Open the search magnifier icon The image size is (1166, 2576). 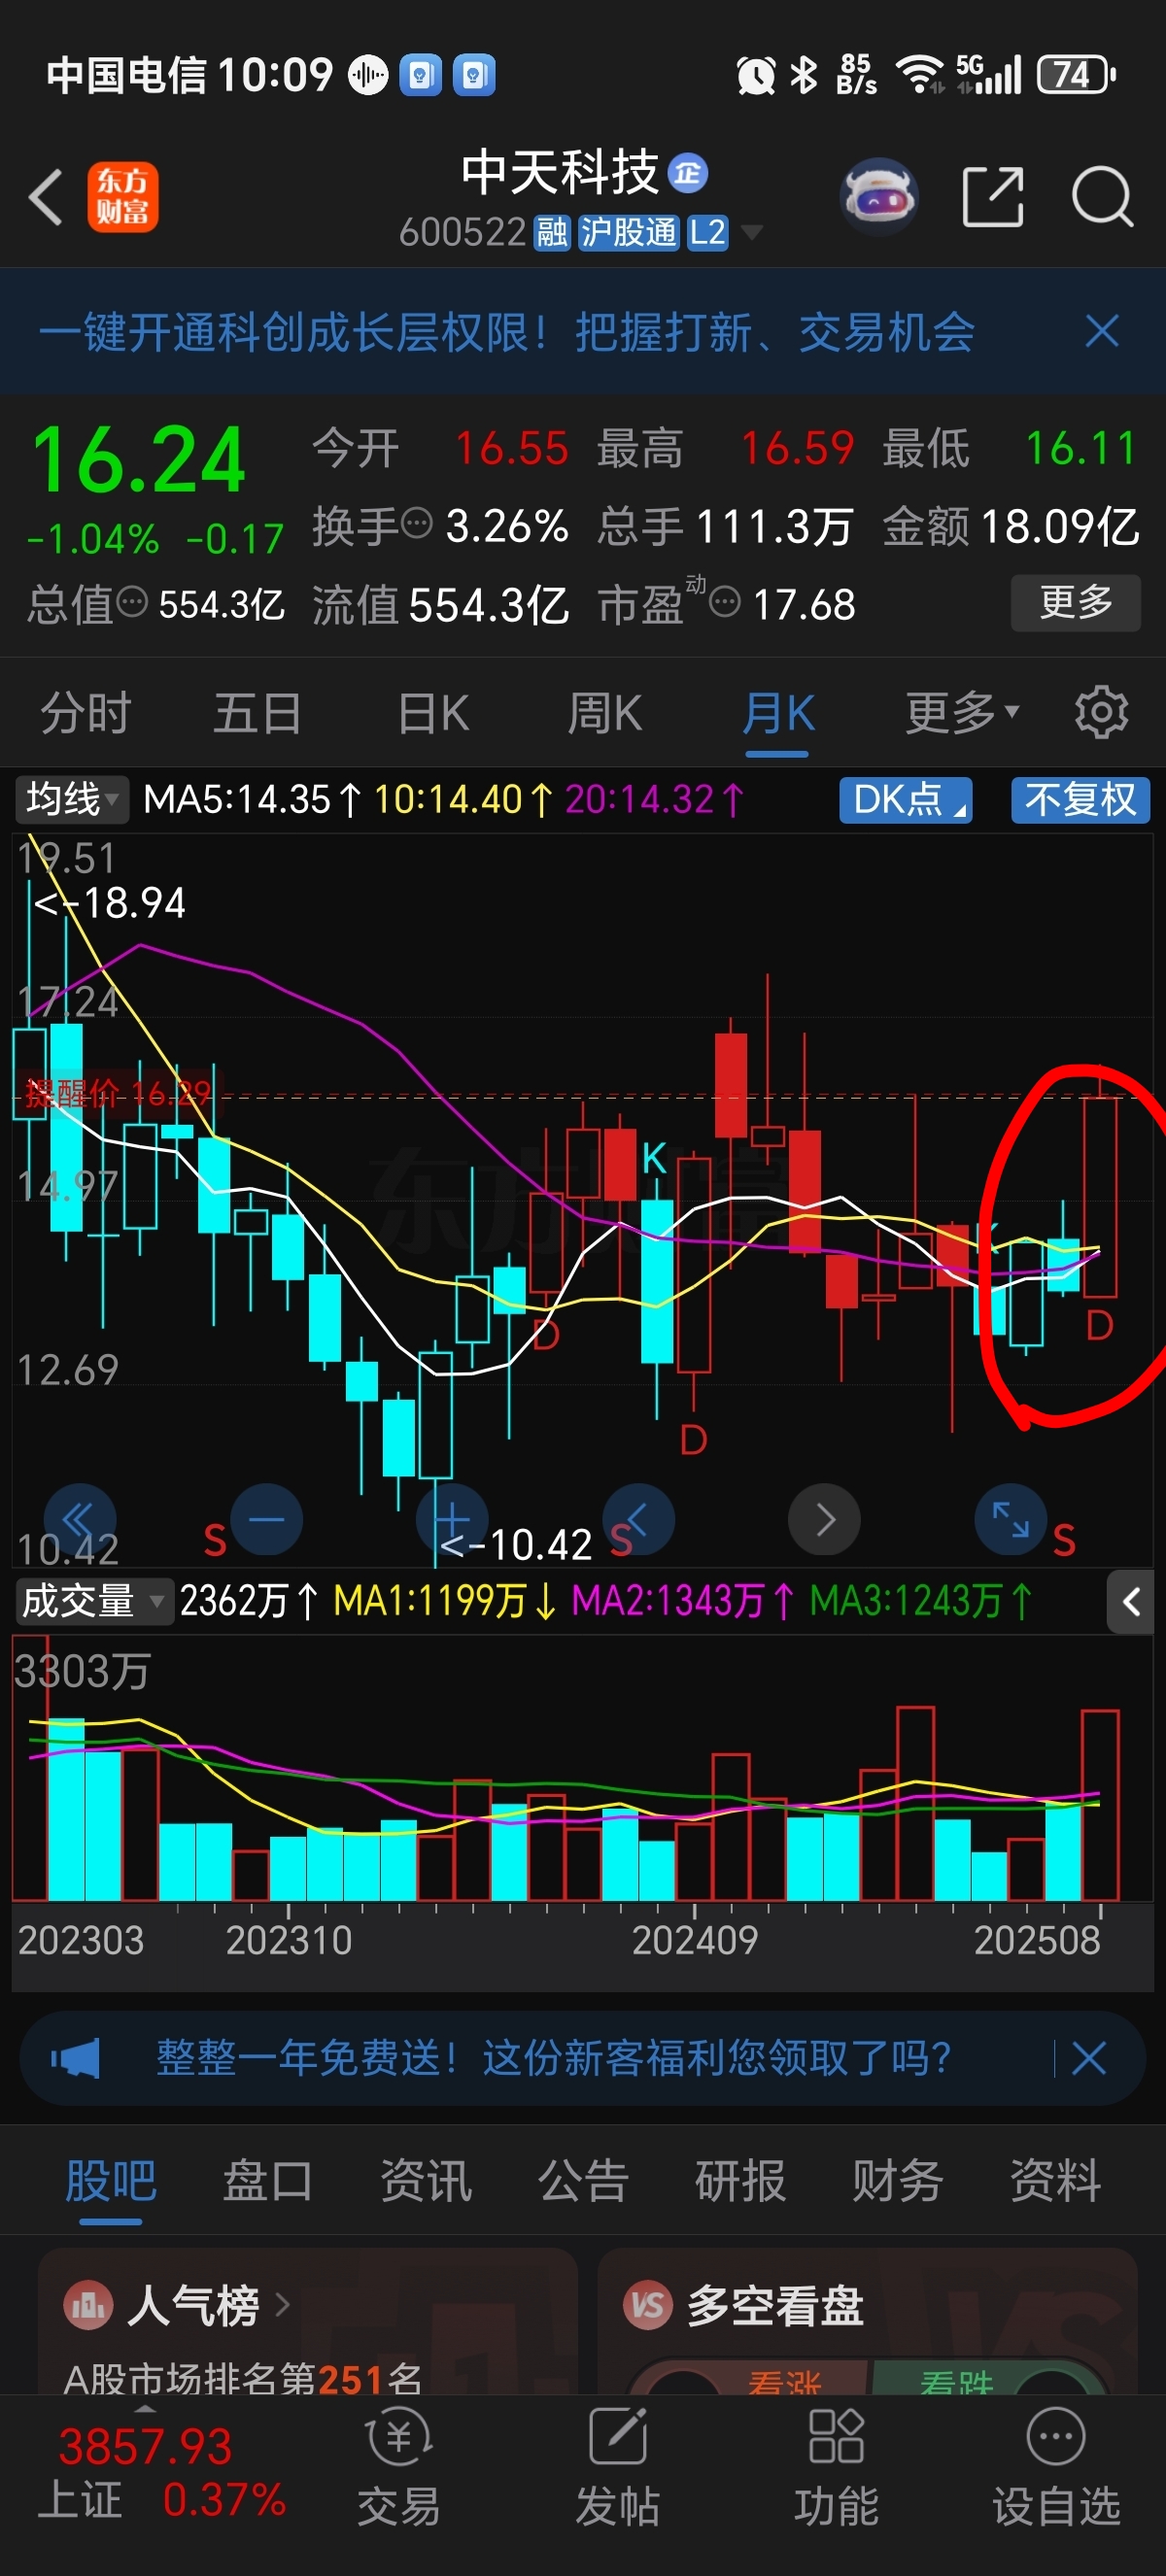(x=1102, y=197)
